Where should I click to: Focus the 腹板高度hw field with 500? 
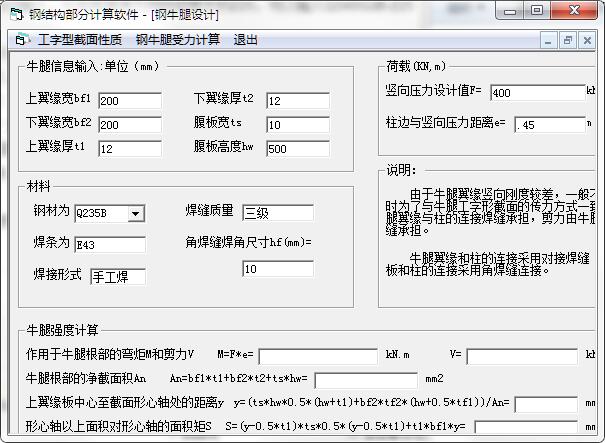point(298,149)
